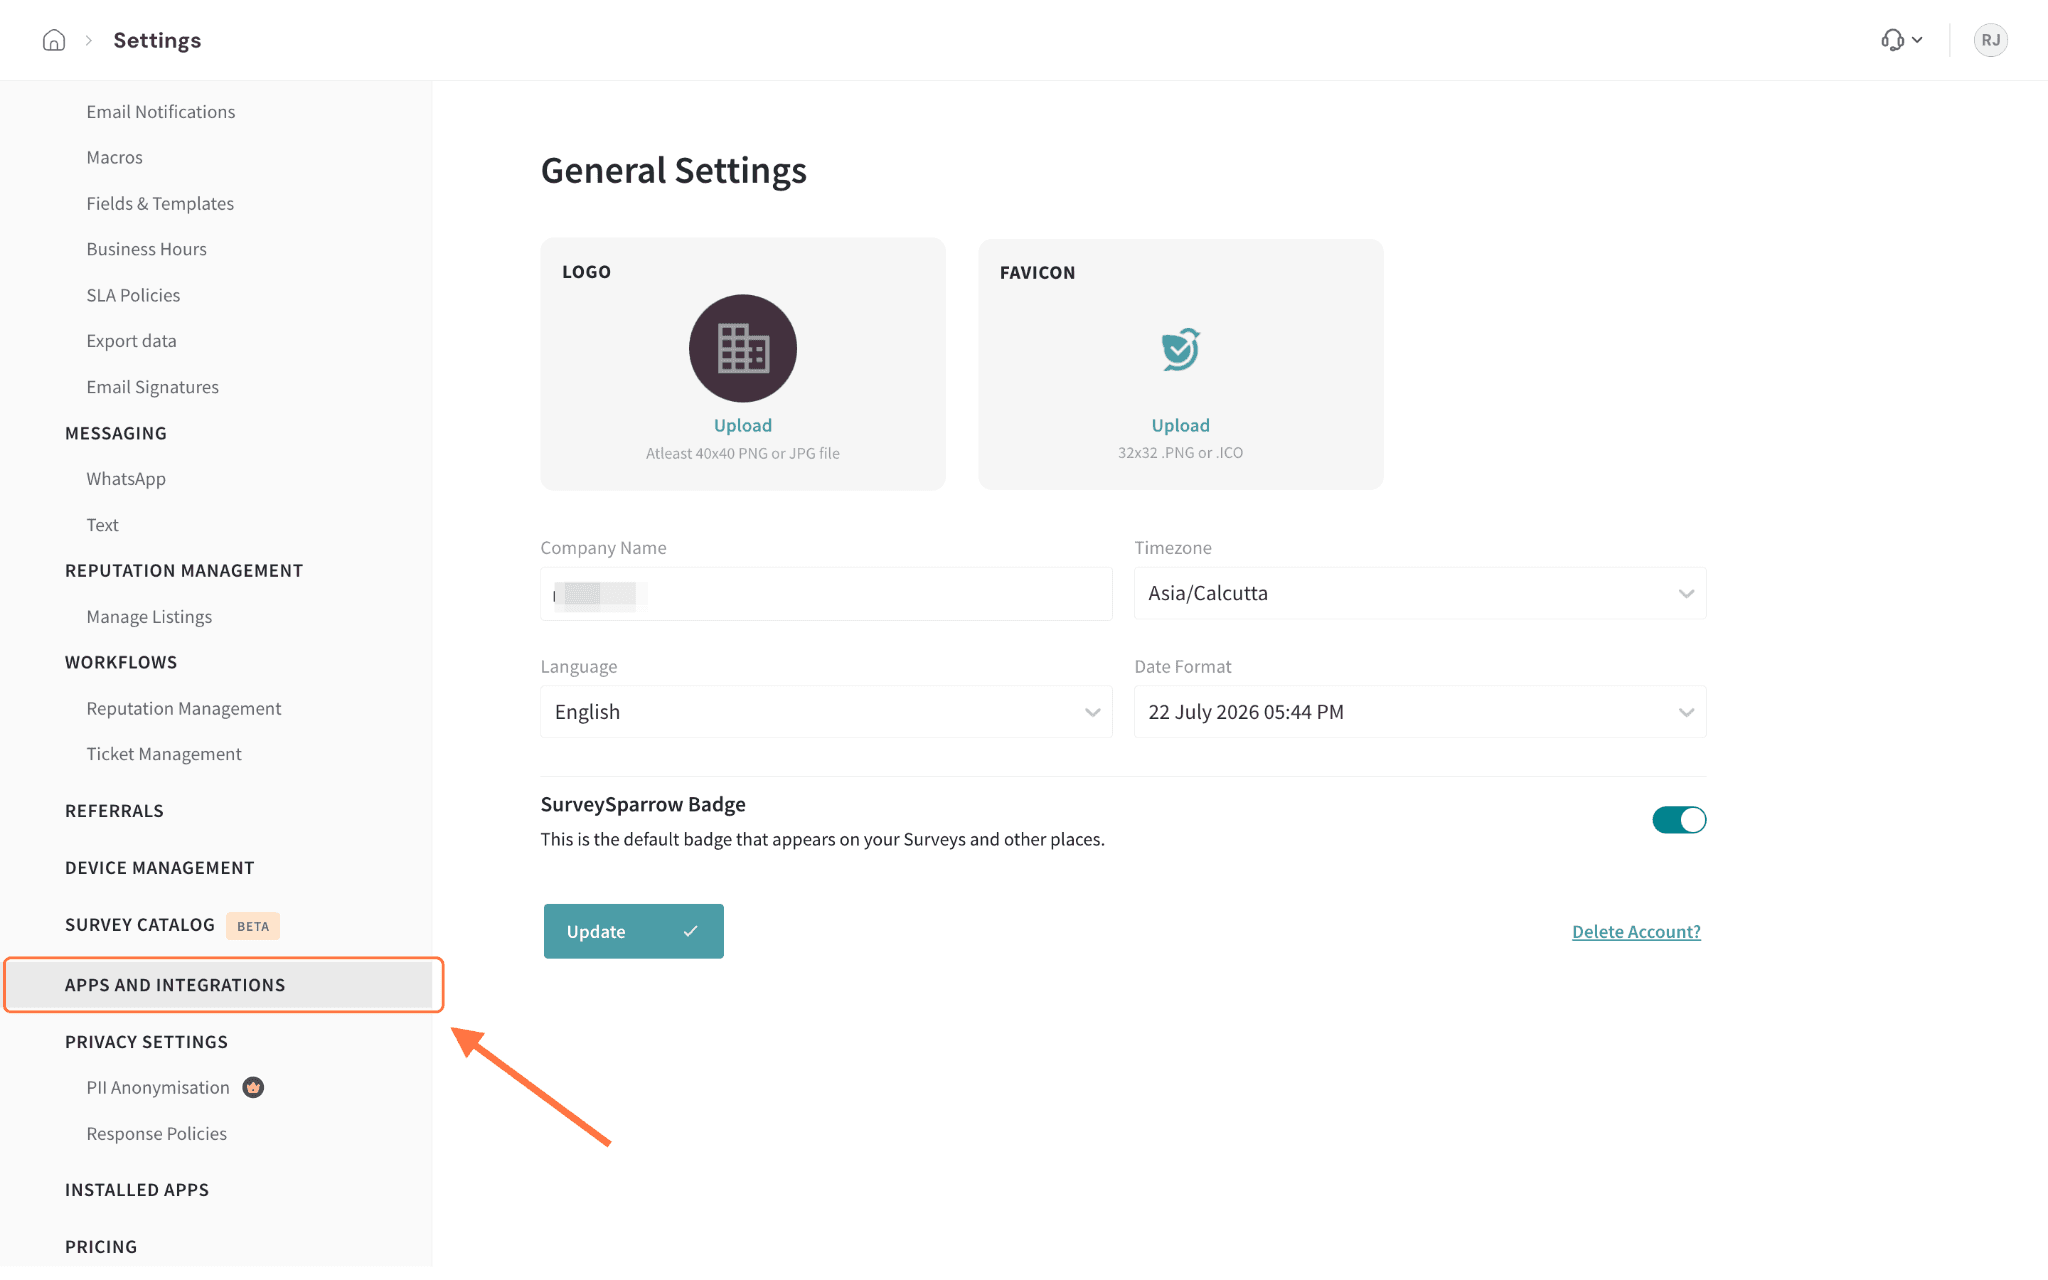Go to Export data
The width and height of the screenshot is (2048, 1280).
click(131, 341)
